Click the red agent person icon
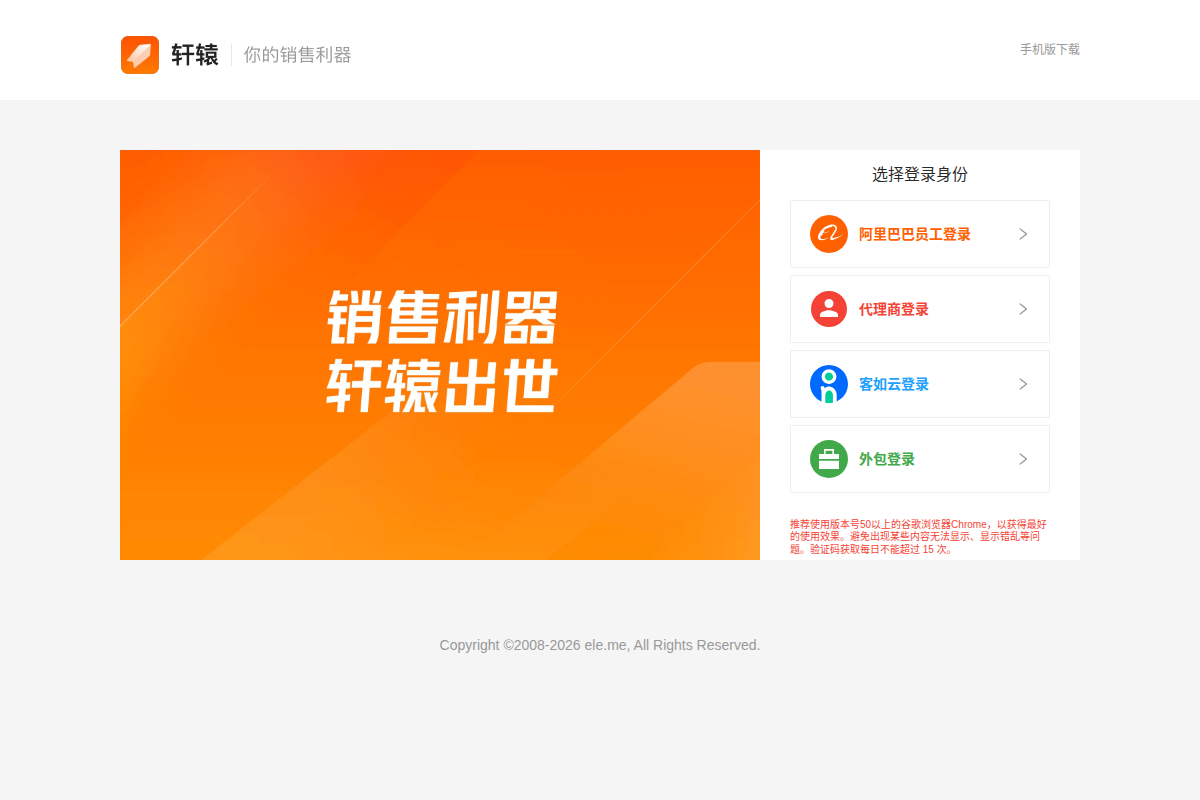Screen dimensions: 1200x800 tap(829, 309)
